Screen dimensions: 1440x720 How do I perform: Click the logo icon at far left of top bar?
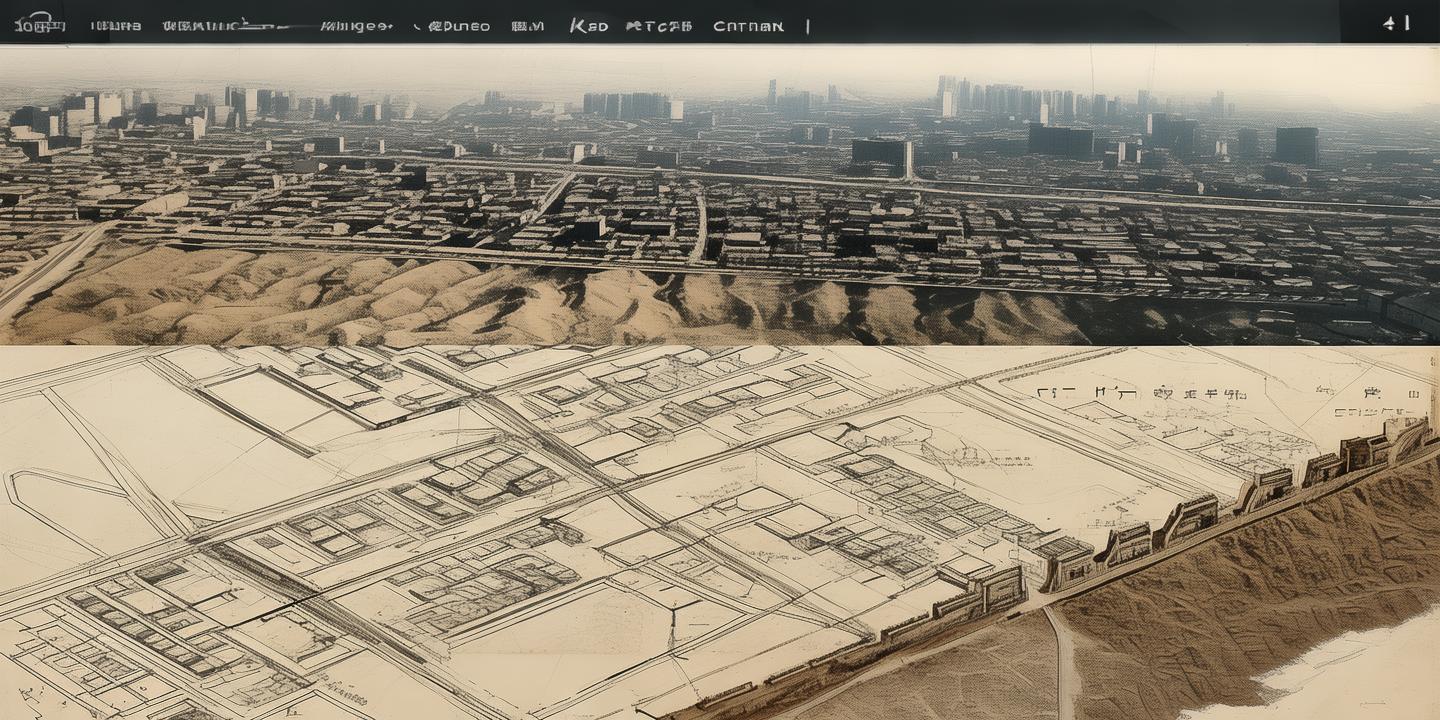[38, 24]
